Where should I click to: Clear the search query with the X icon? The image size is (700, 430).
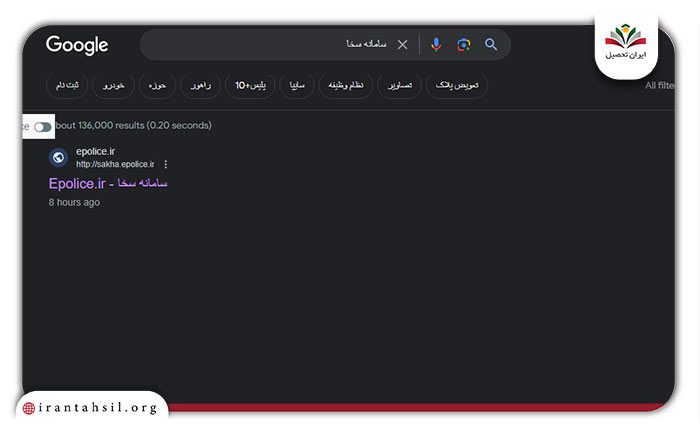[402, 45]
